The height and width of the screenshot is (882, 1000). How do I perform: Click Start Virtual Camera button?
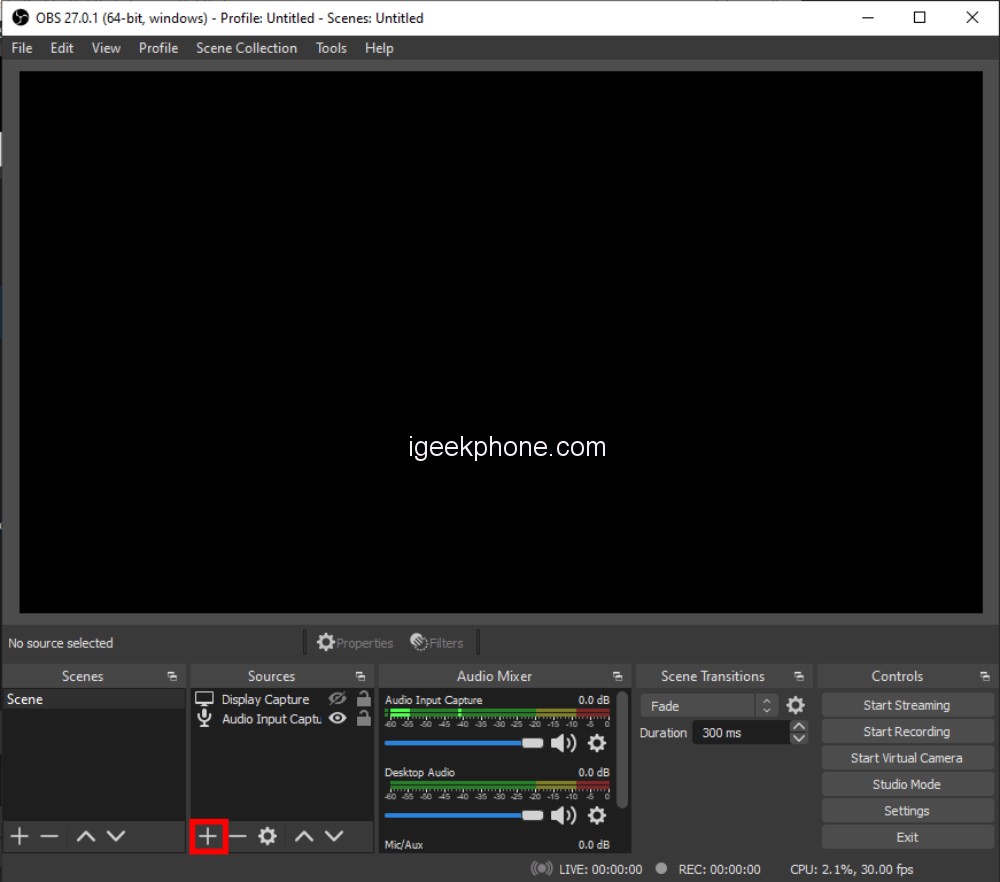pos(907,758)
